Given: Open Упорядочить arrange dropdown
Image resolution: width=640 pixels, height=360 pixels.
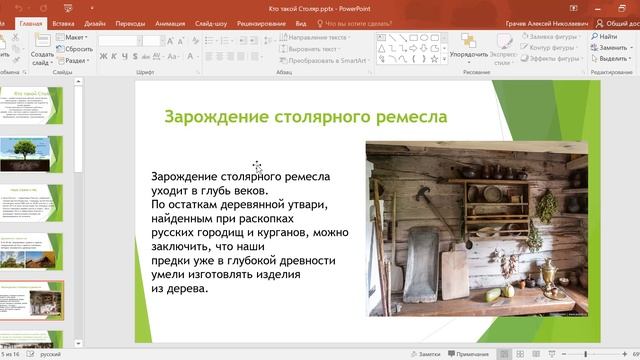Looking at the screenshot, I should [469, 49].
